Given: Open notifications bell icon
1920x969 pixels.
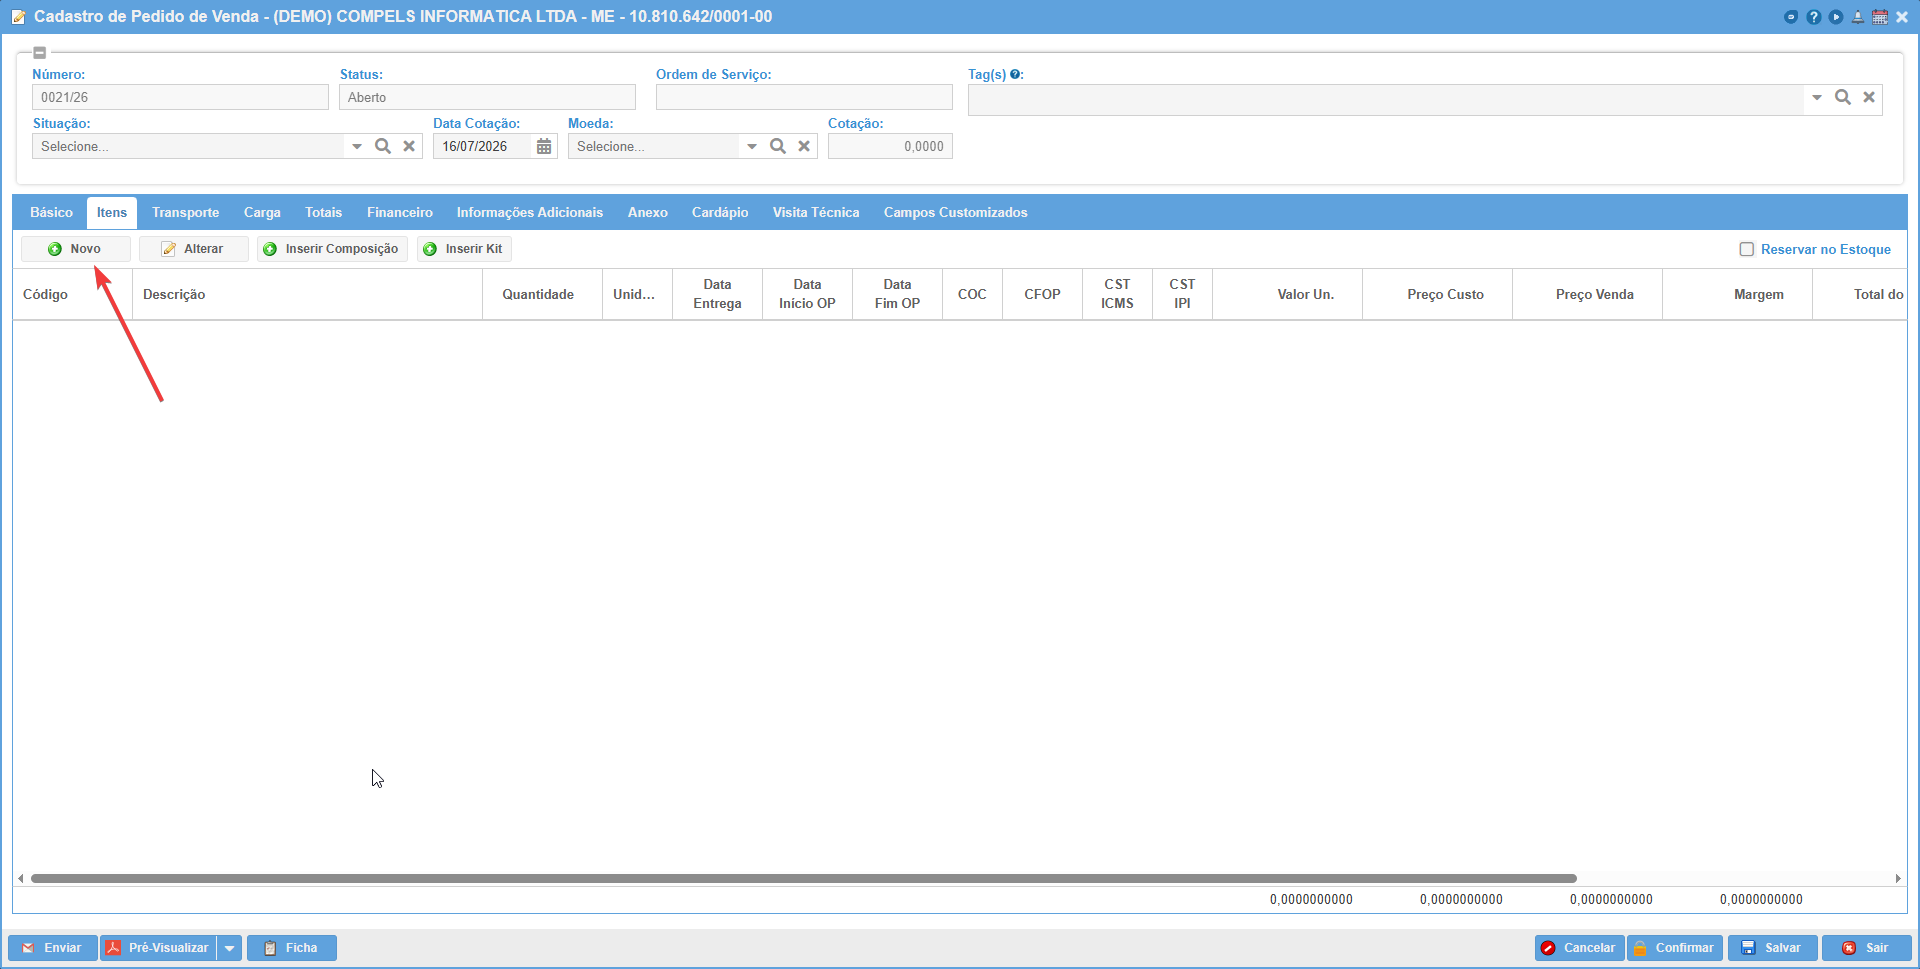Looking at the screenshot, I should 1858,17.
